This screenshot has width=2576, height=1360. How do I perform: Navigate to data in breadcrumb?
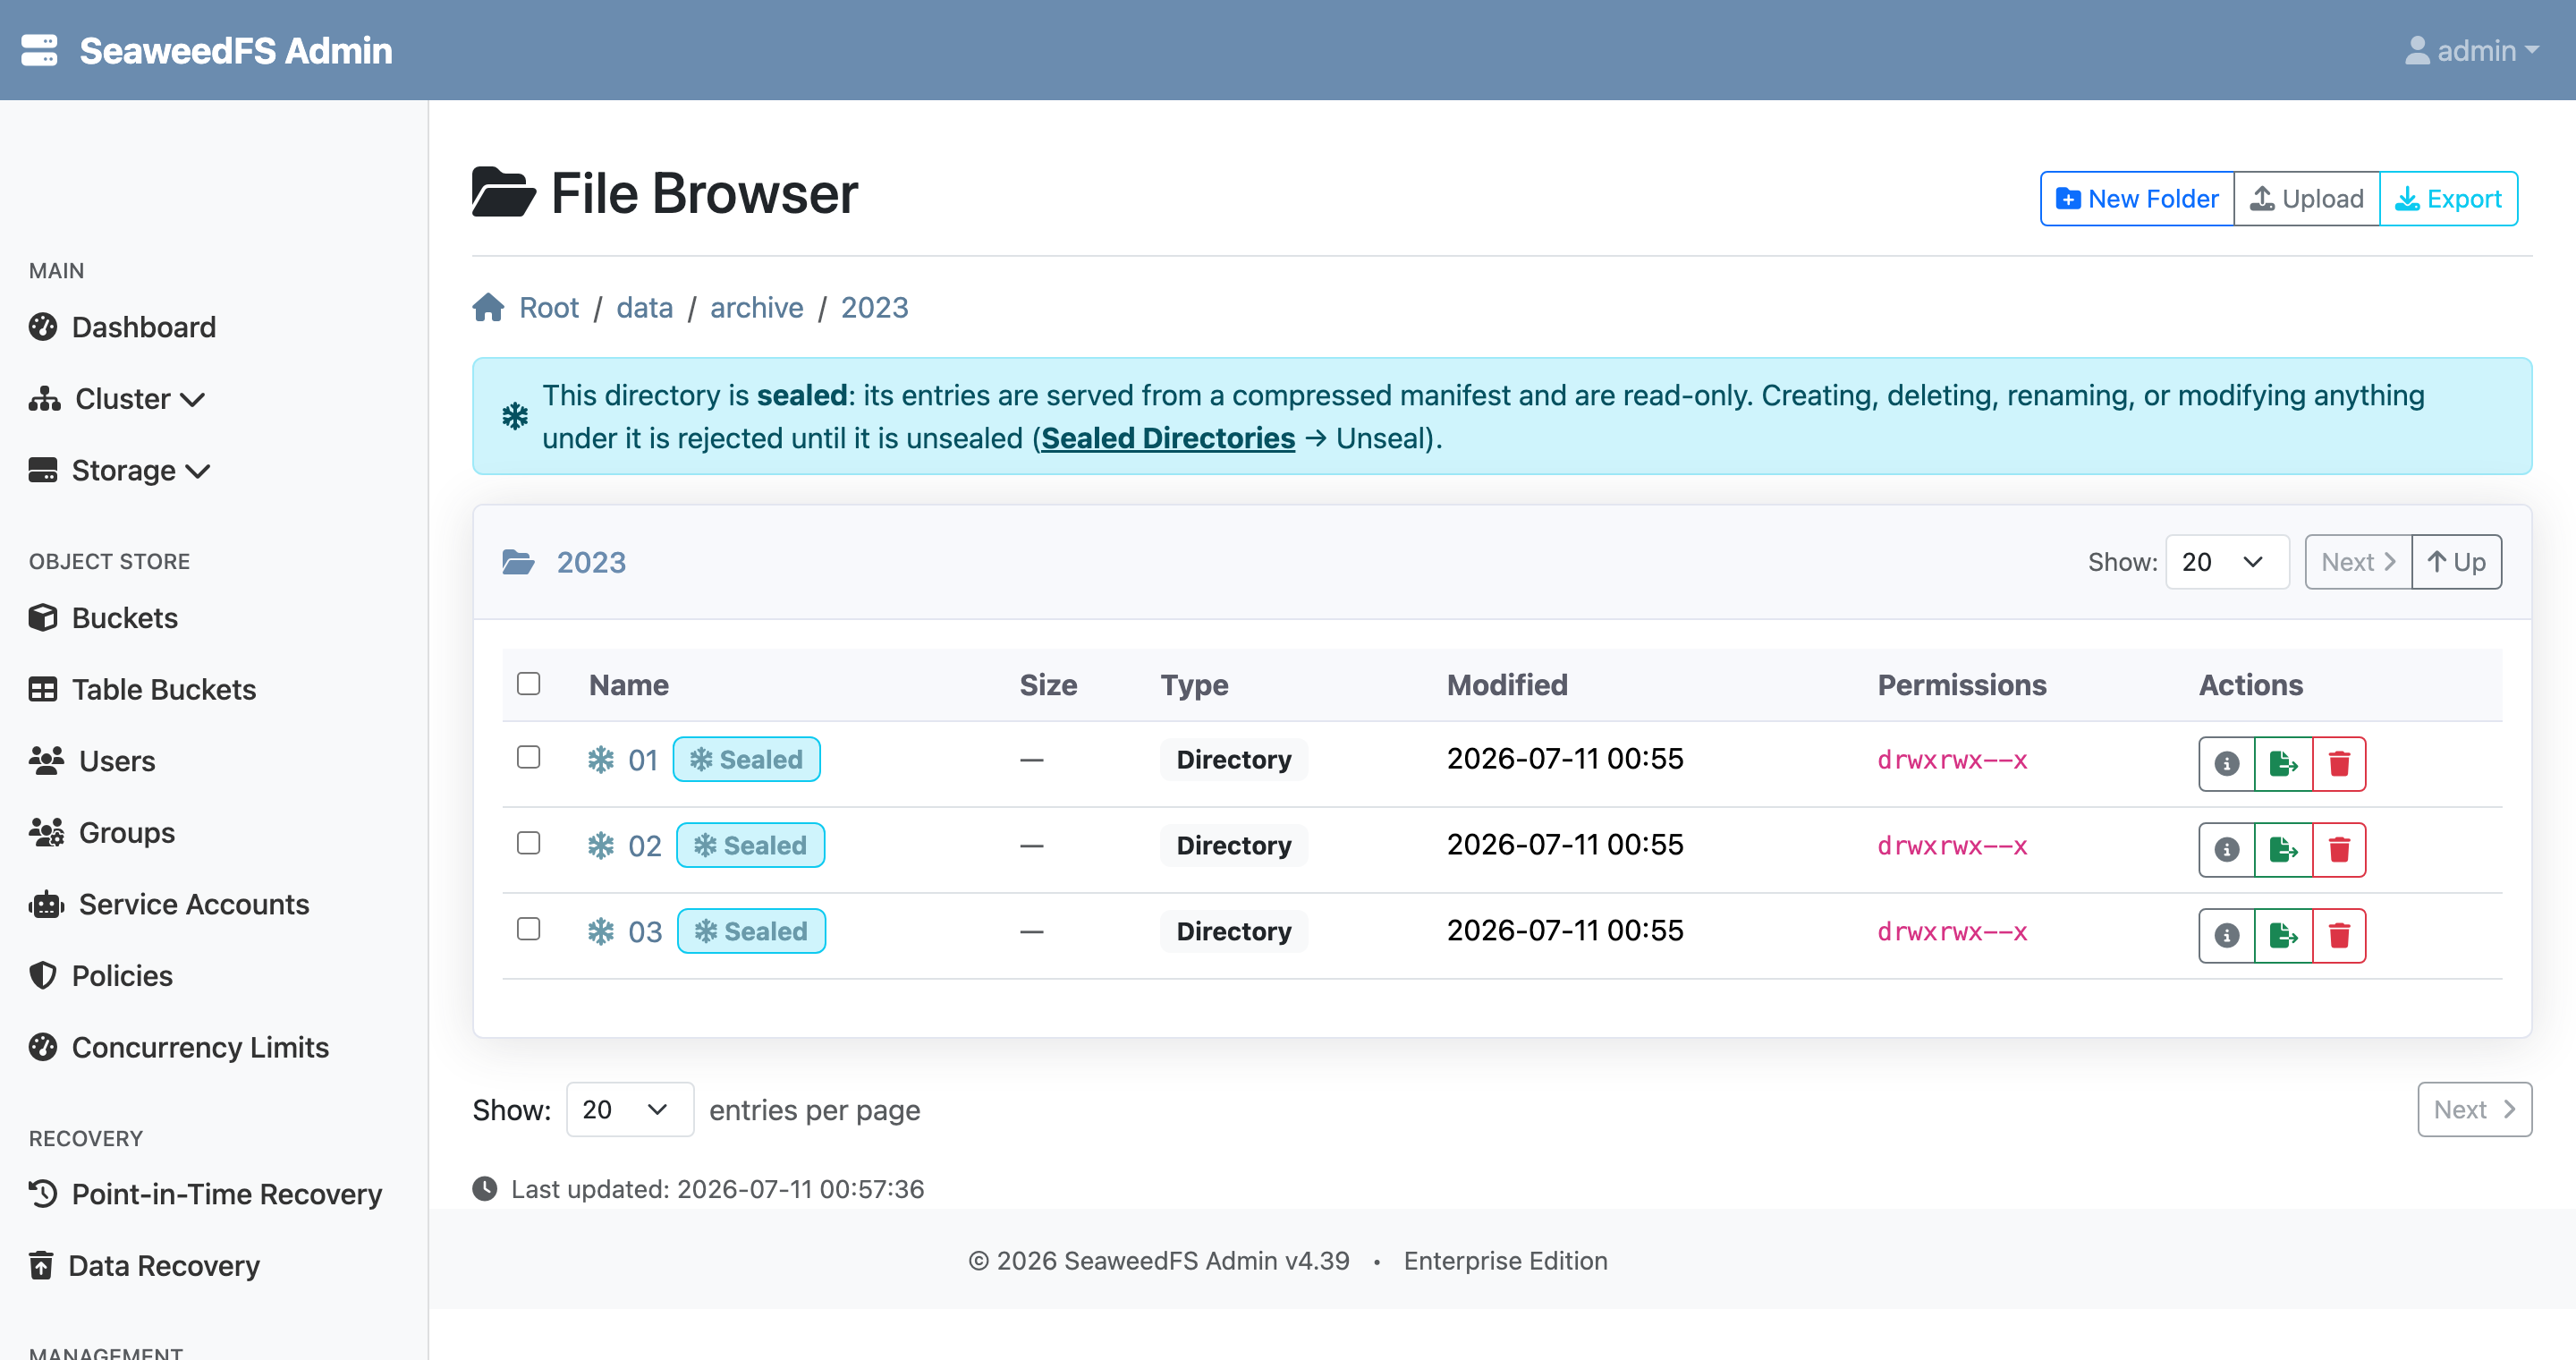645,307
